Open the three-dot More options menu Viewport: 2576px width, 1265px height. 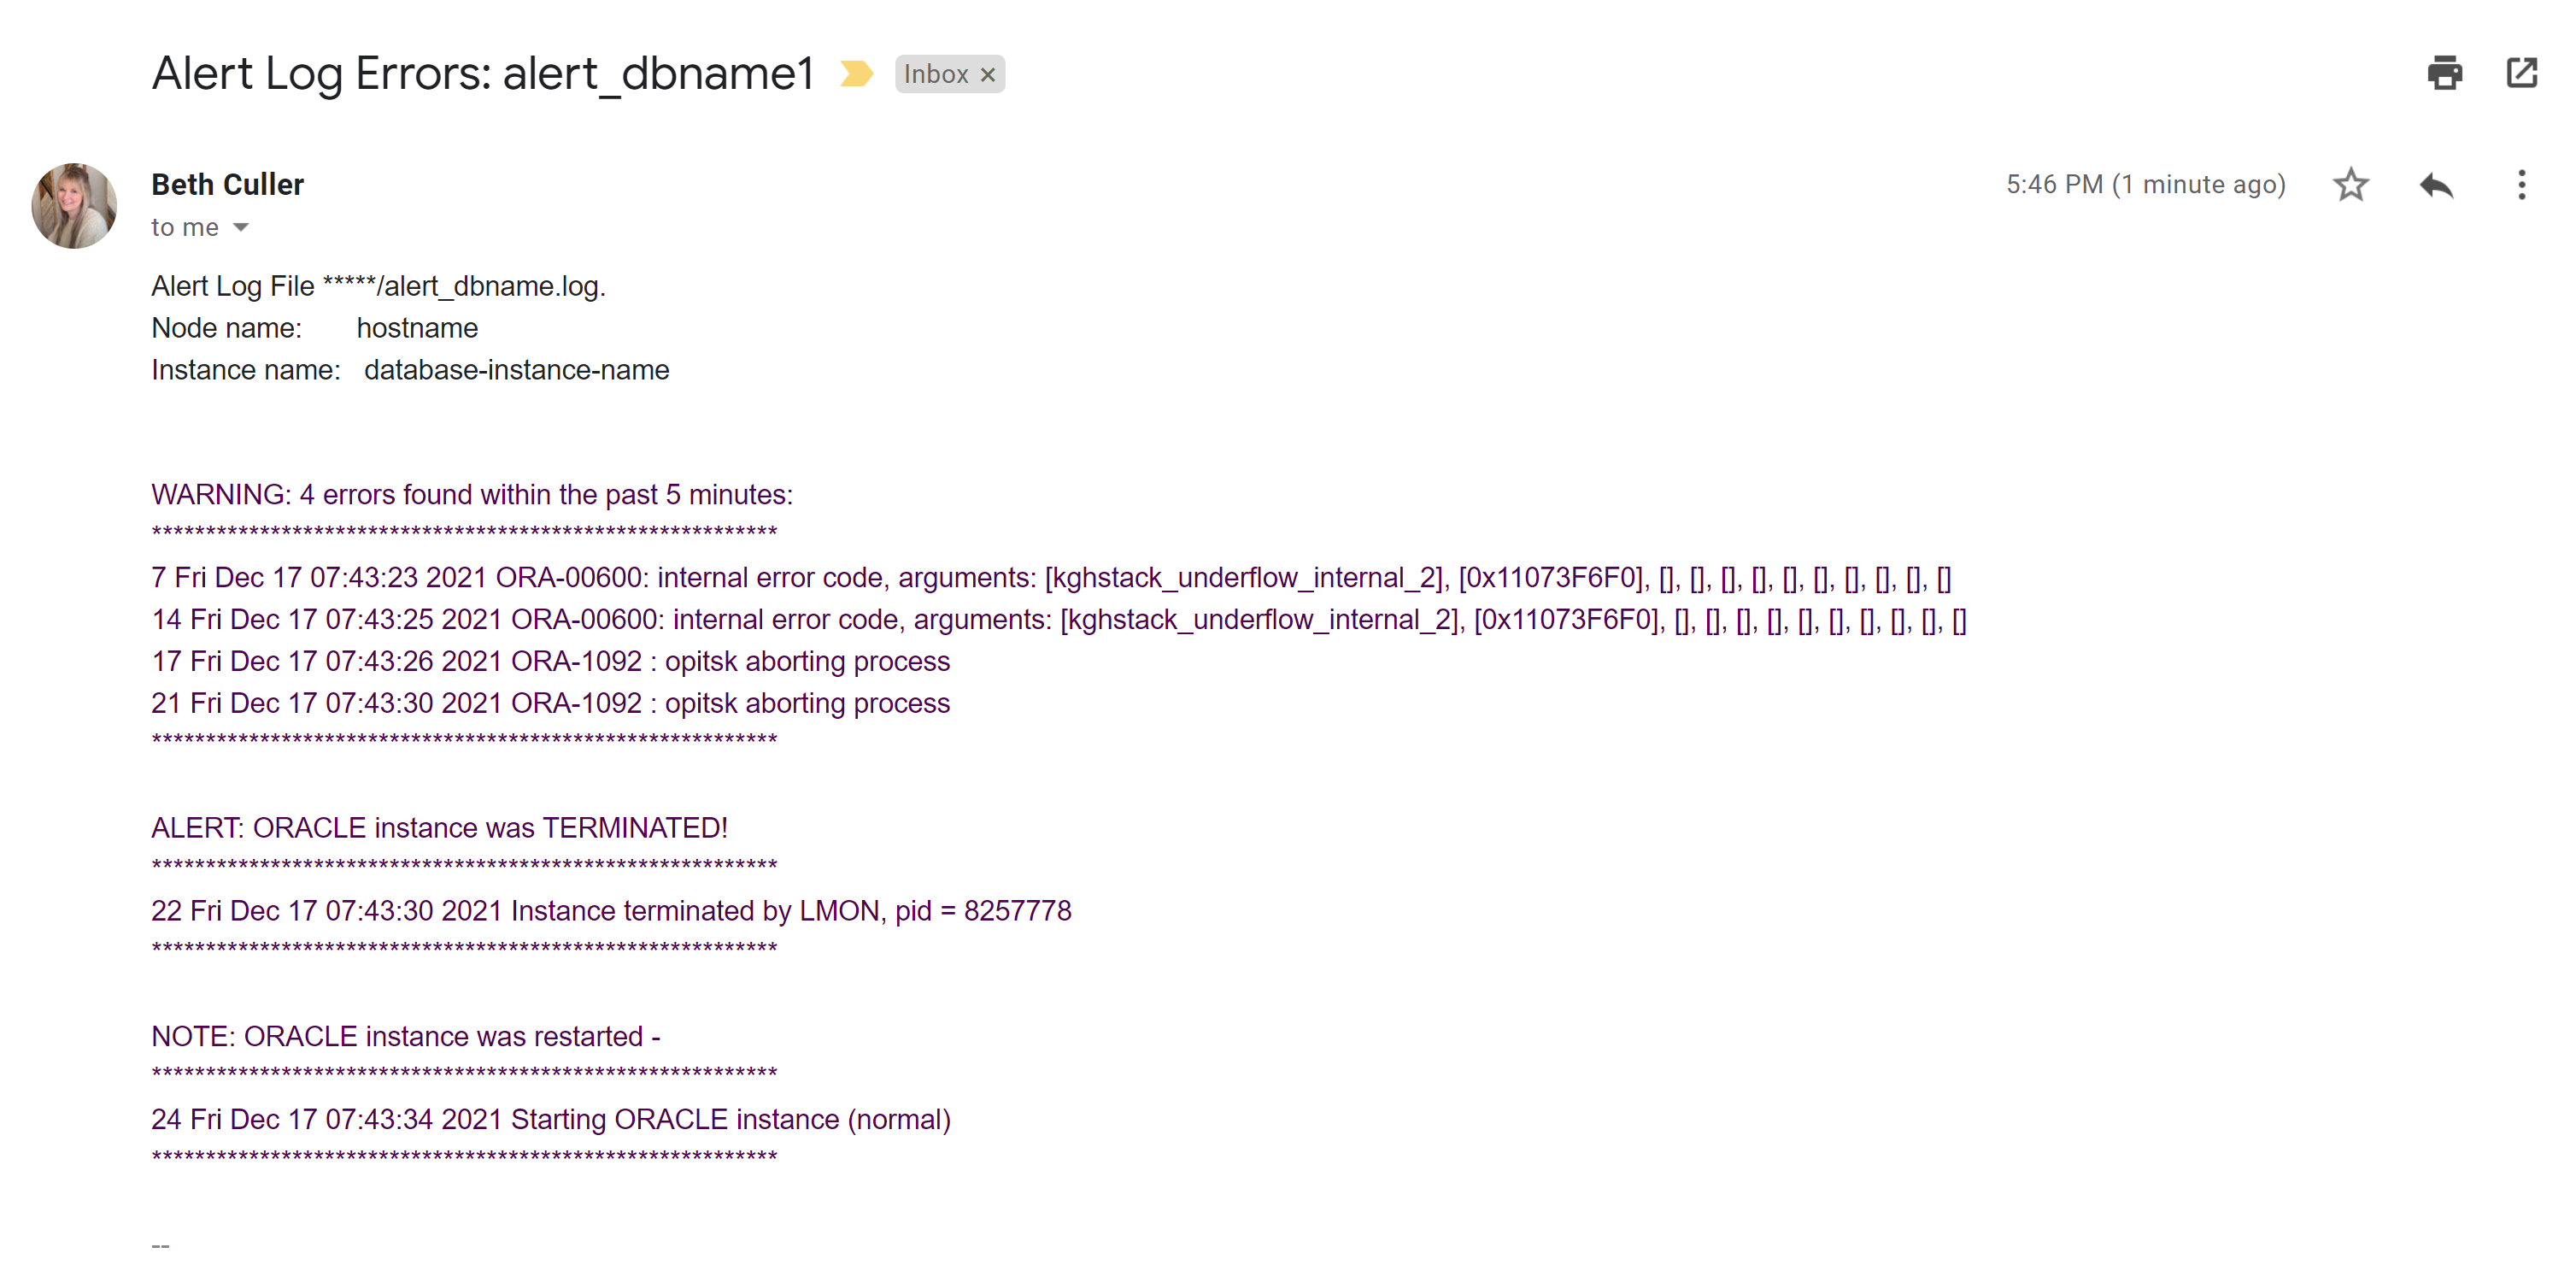pos(2521,185)
